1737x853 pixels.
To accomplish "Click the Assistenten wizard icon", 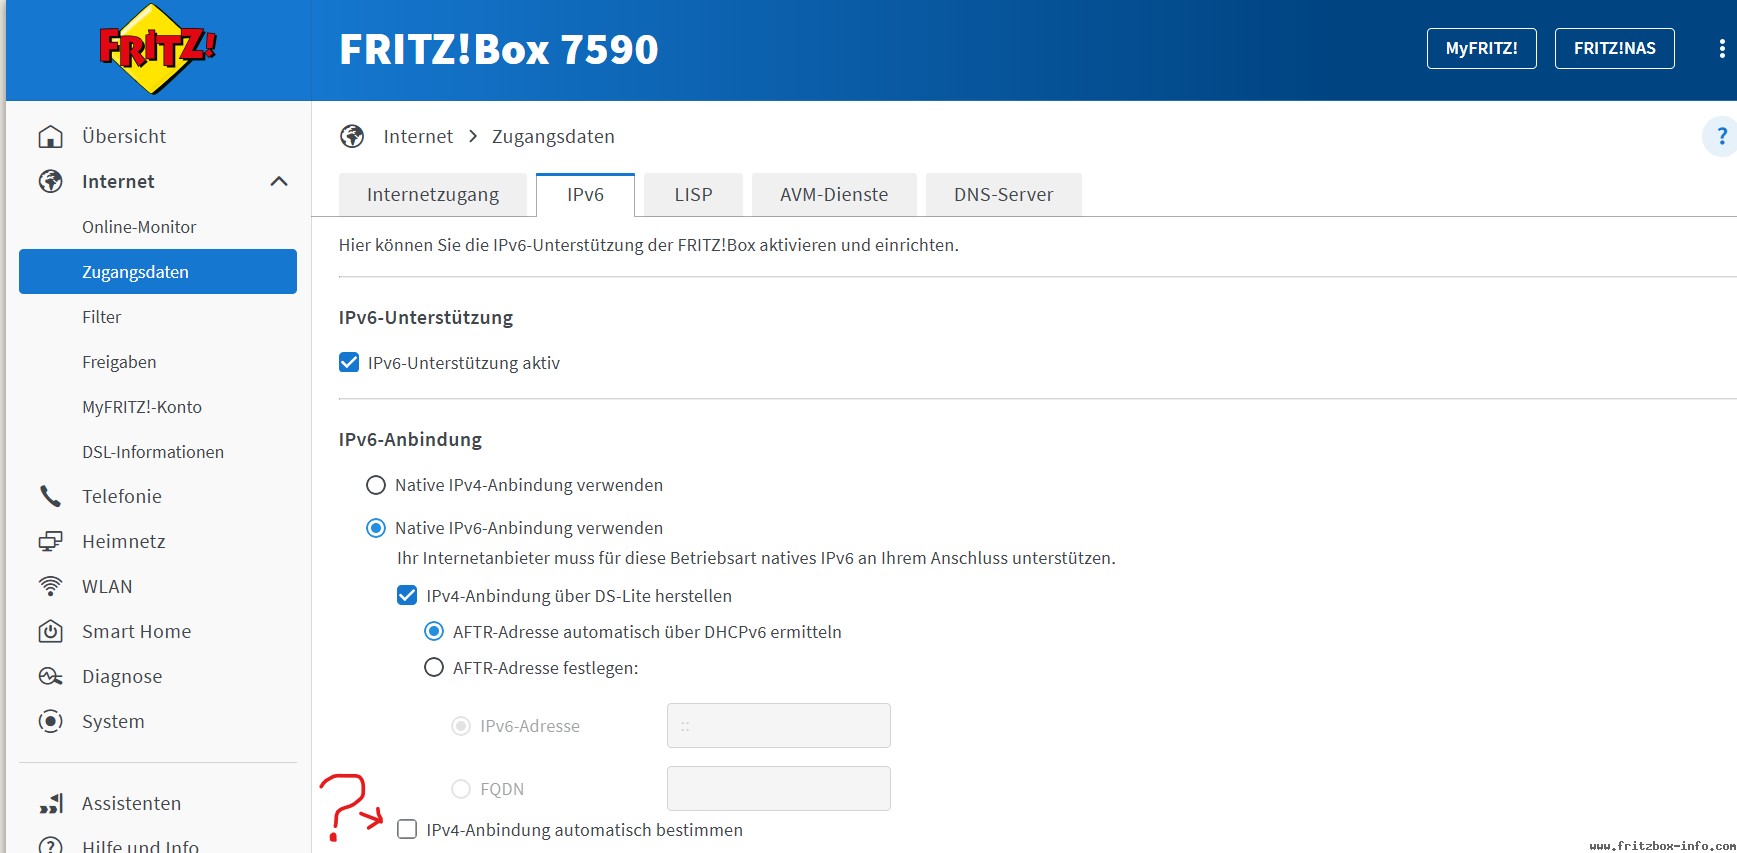I will (x=50, y=803).
